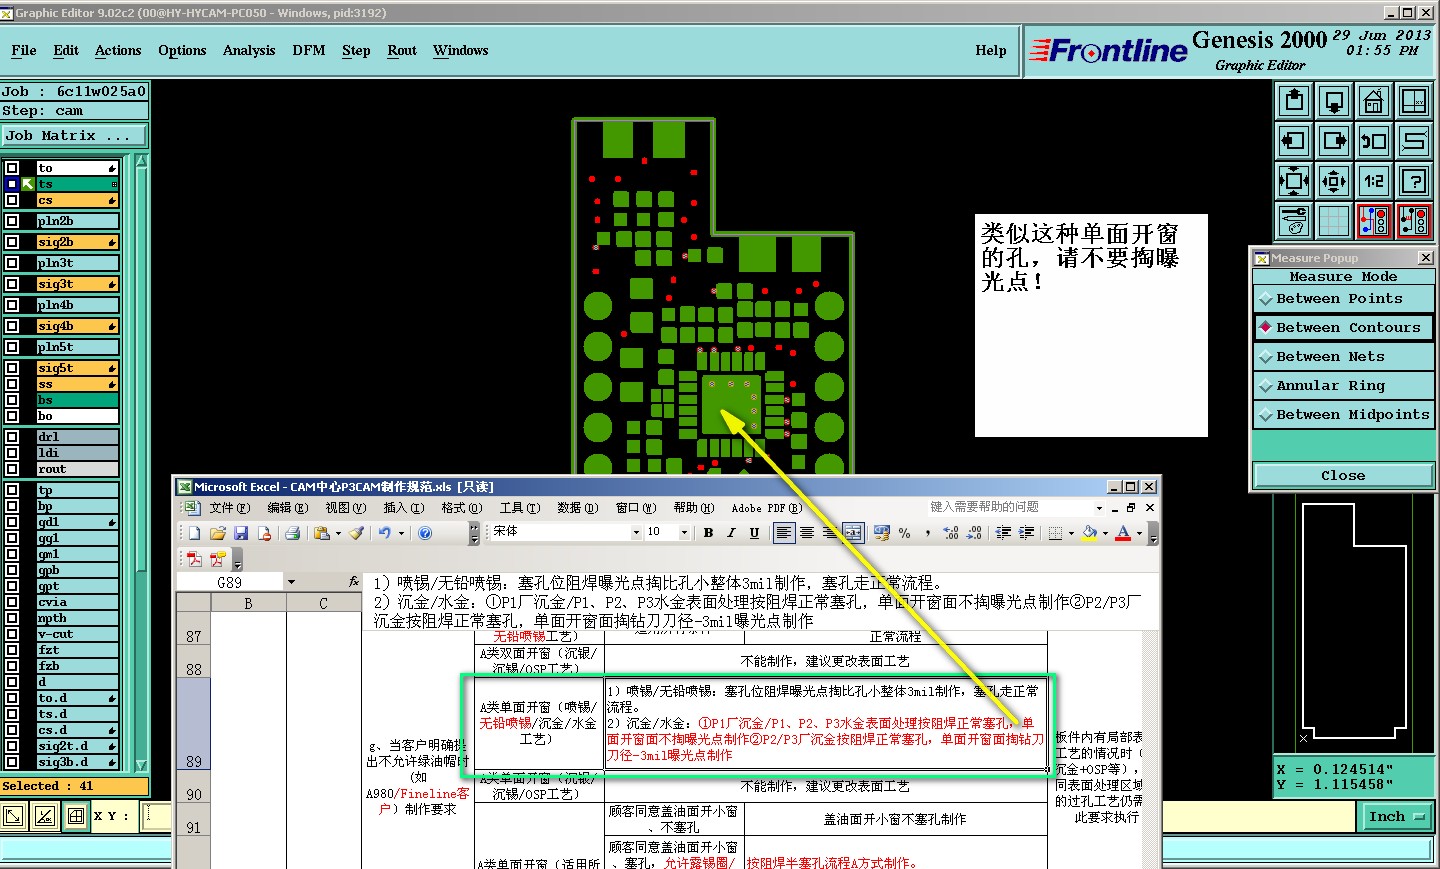Image resolution: width=1440 pixels, height=869 pixels.
Task: Open the wrench and palette settings icon
Action: point(1294,221)
